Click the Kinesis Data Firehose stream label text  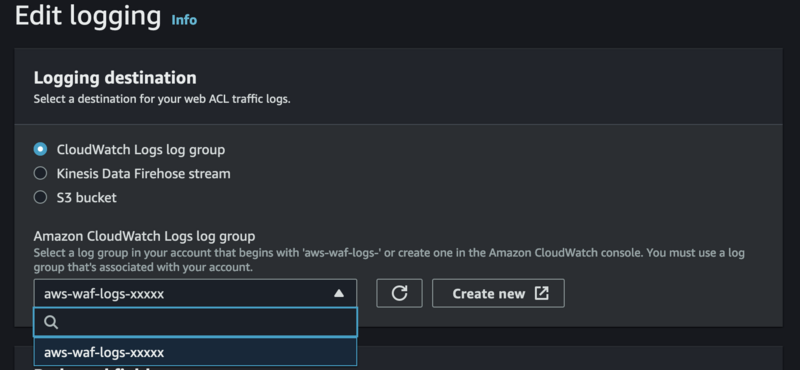tap(143, 174)
